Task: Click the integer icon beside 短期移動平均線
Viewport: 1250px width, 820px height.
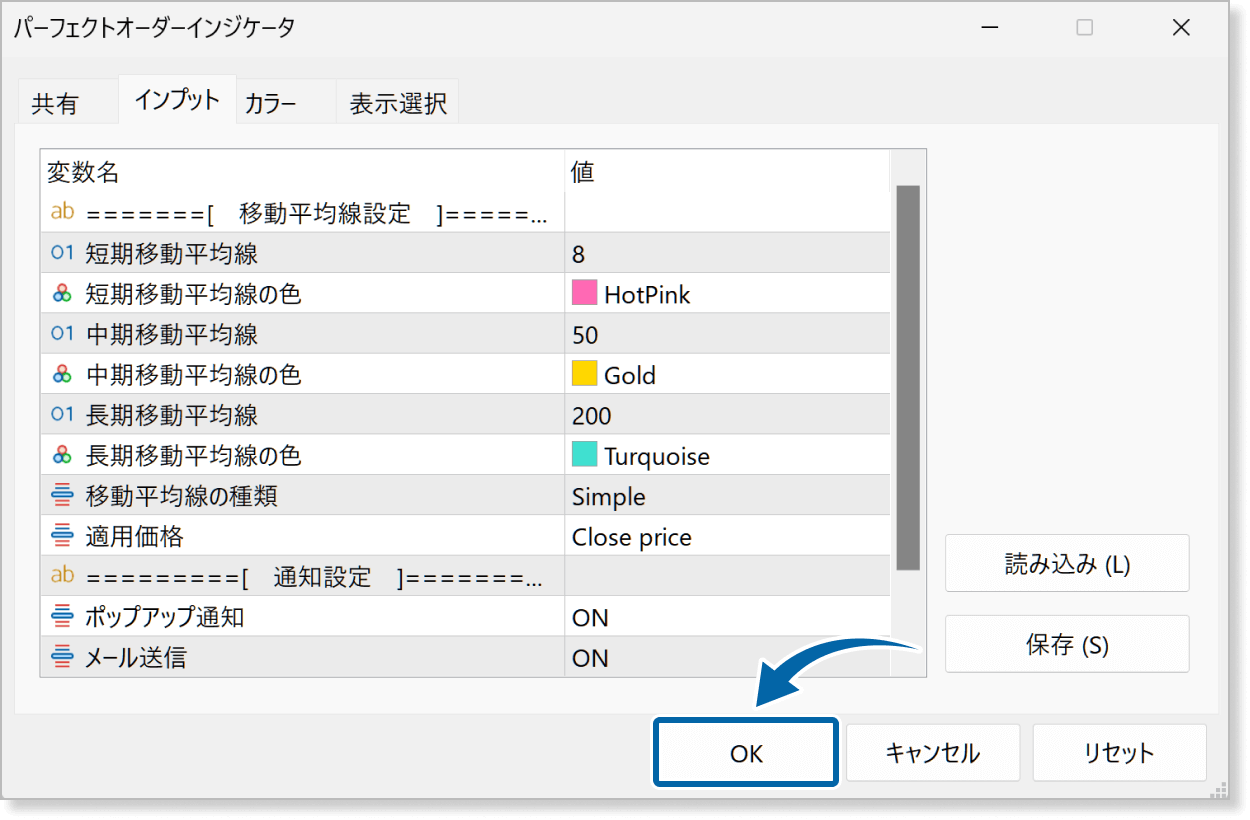Action: pyautogui.click(x=62, y=253)
